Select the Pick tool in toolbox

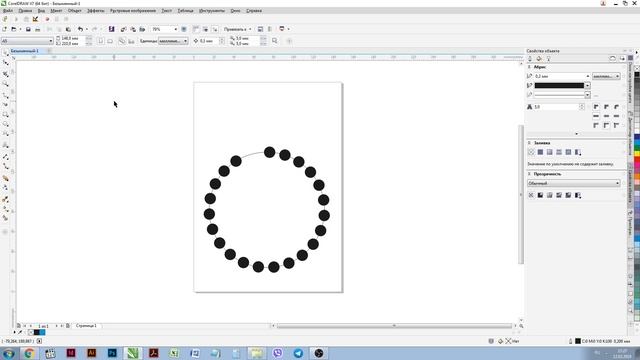6,53
